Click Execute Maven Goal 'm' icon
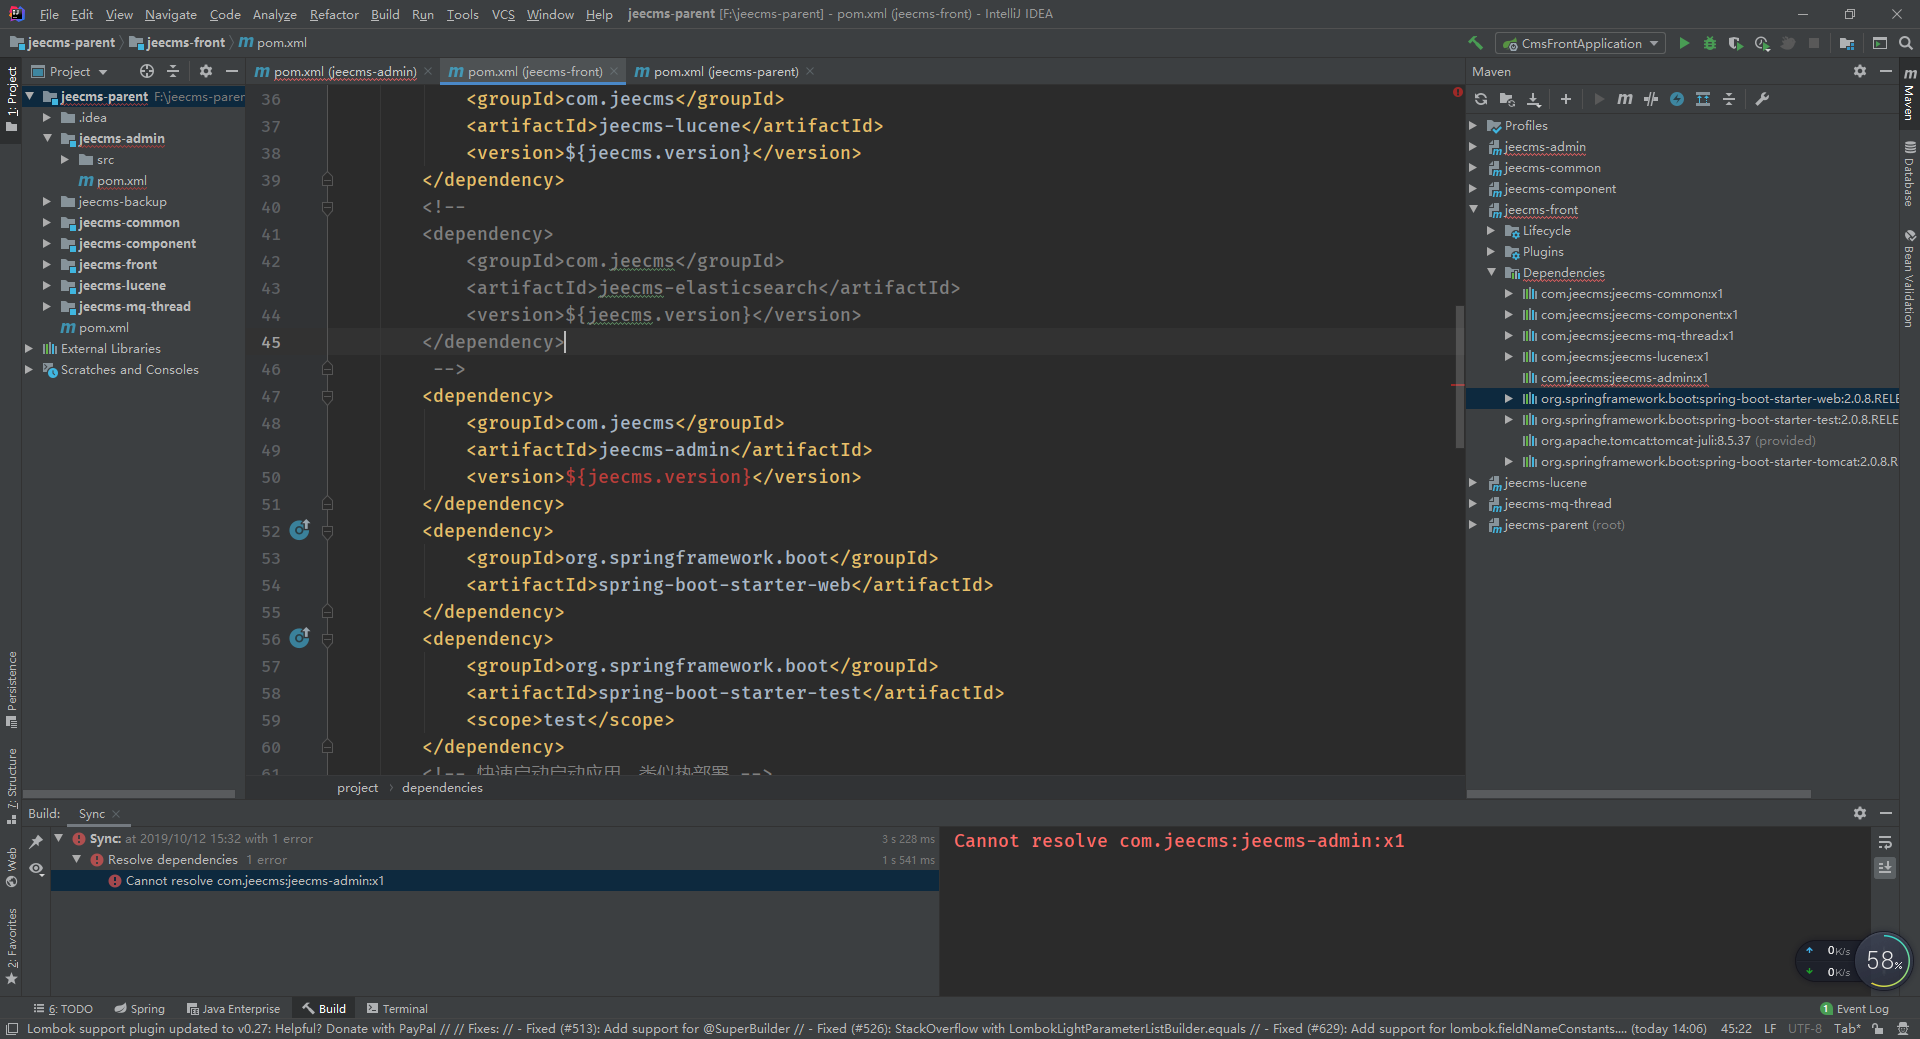 [1625, 99]
